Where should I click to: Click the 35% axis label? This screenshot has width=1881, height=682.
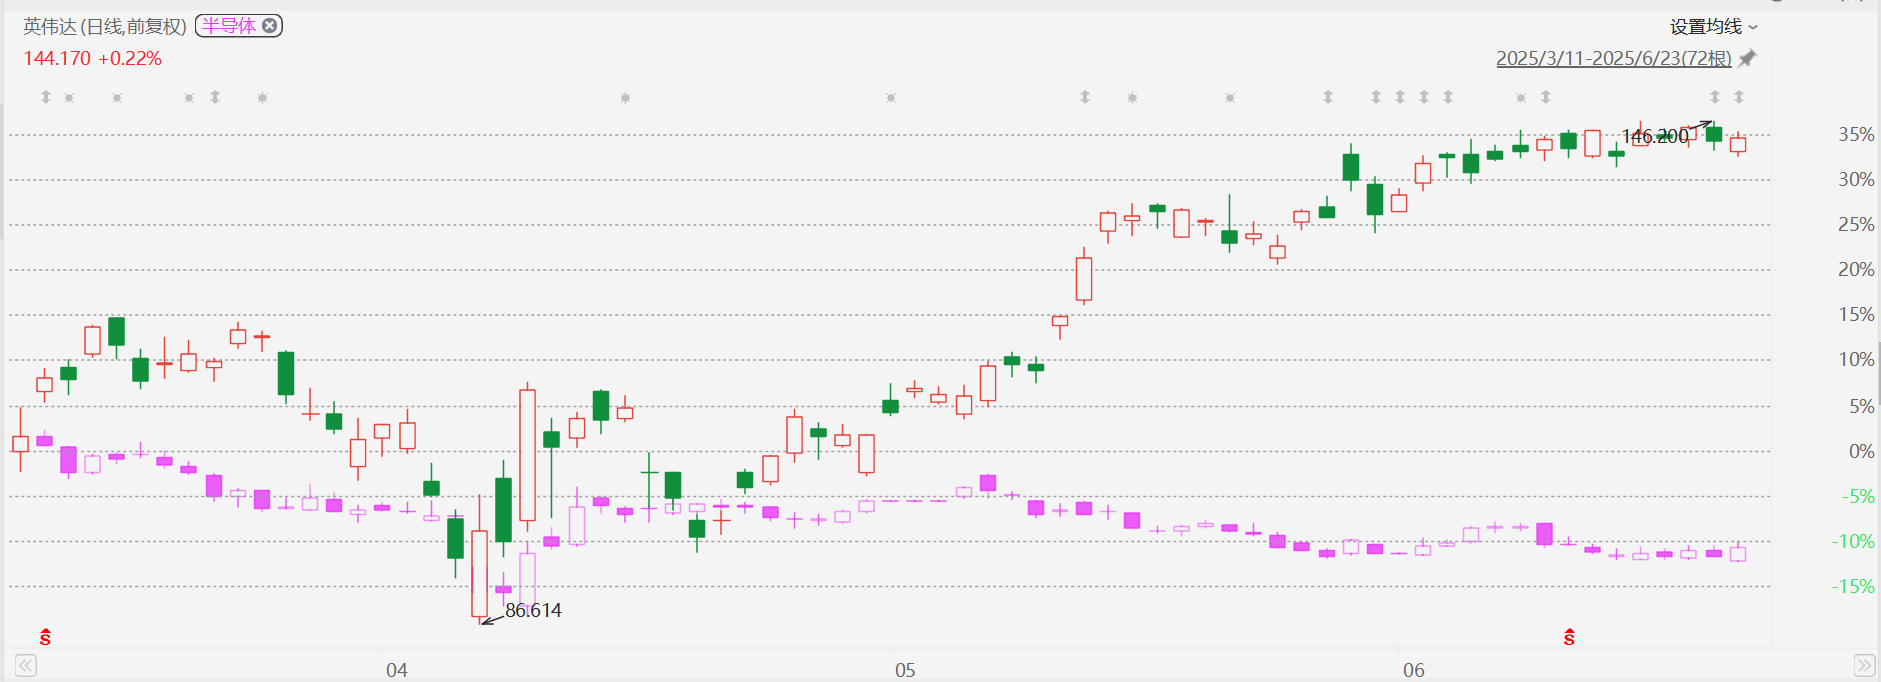(x=1856, y=134)
